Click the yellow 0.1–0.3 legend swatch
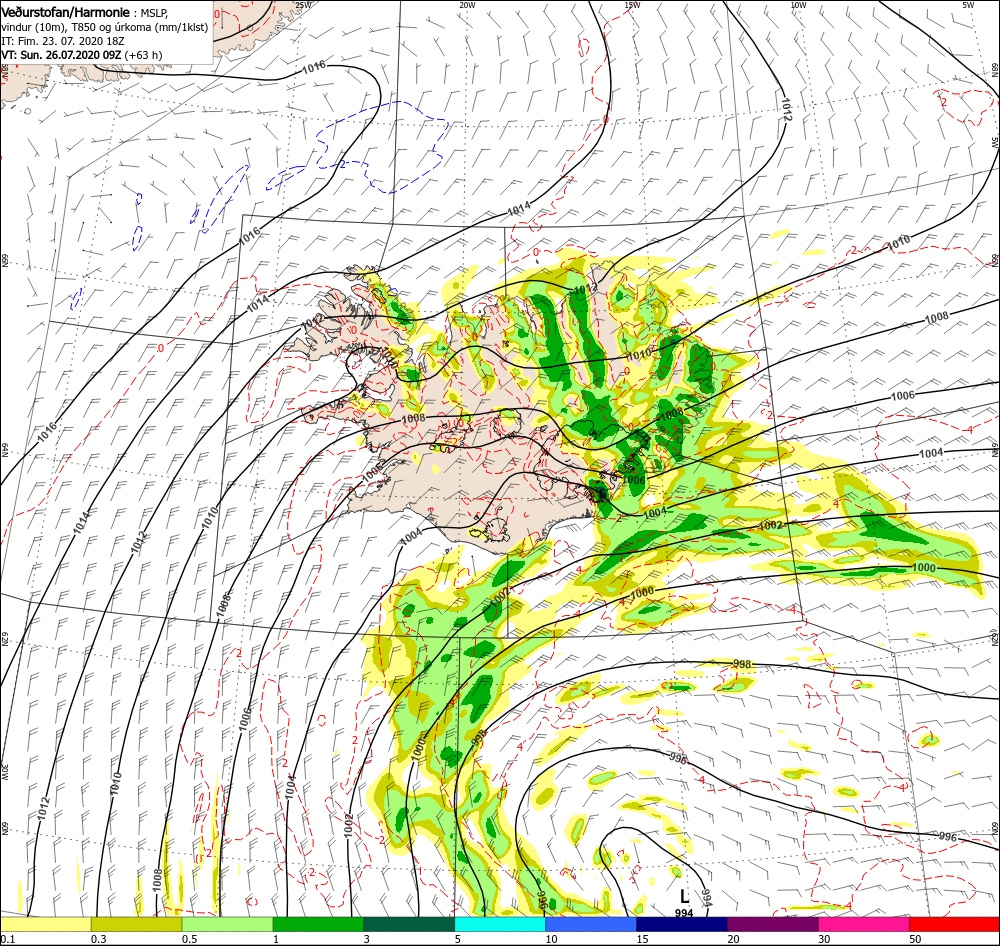 pos(46,924)
